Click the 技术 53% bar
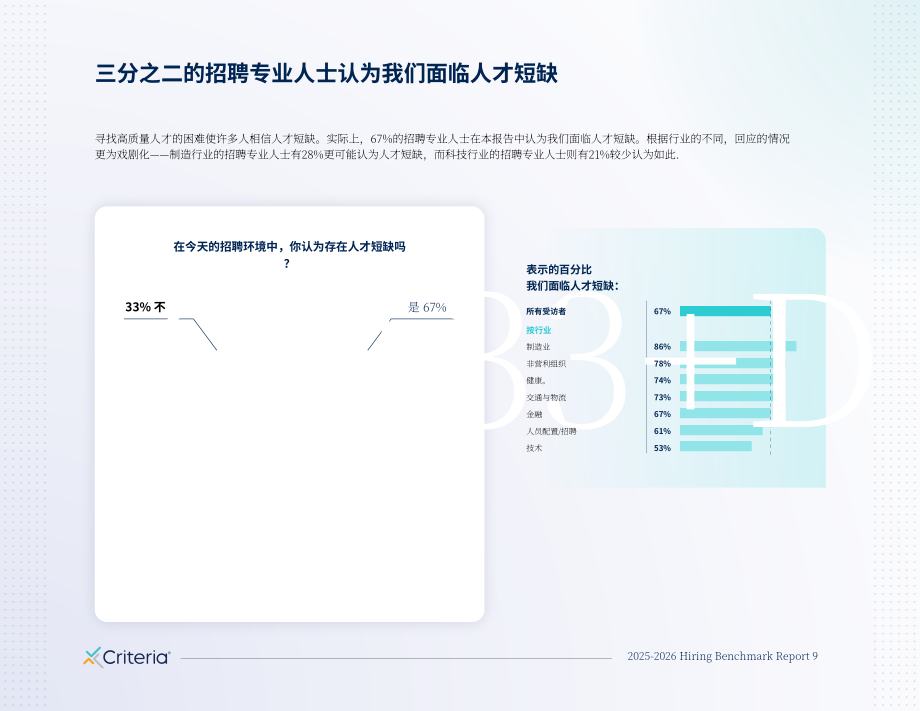The width and height of the screenshot is (920, 711). coord(716,447)
